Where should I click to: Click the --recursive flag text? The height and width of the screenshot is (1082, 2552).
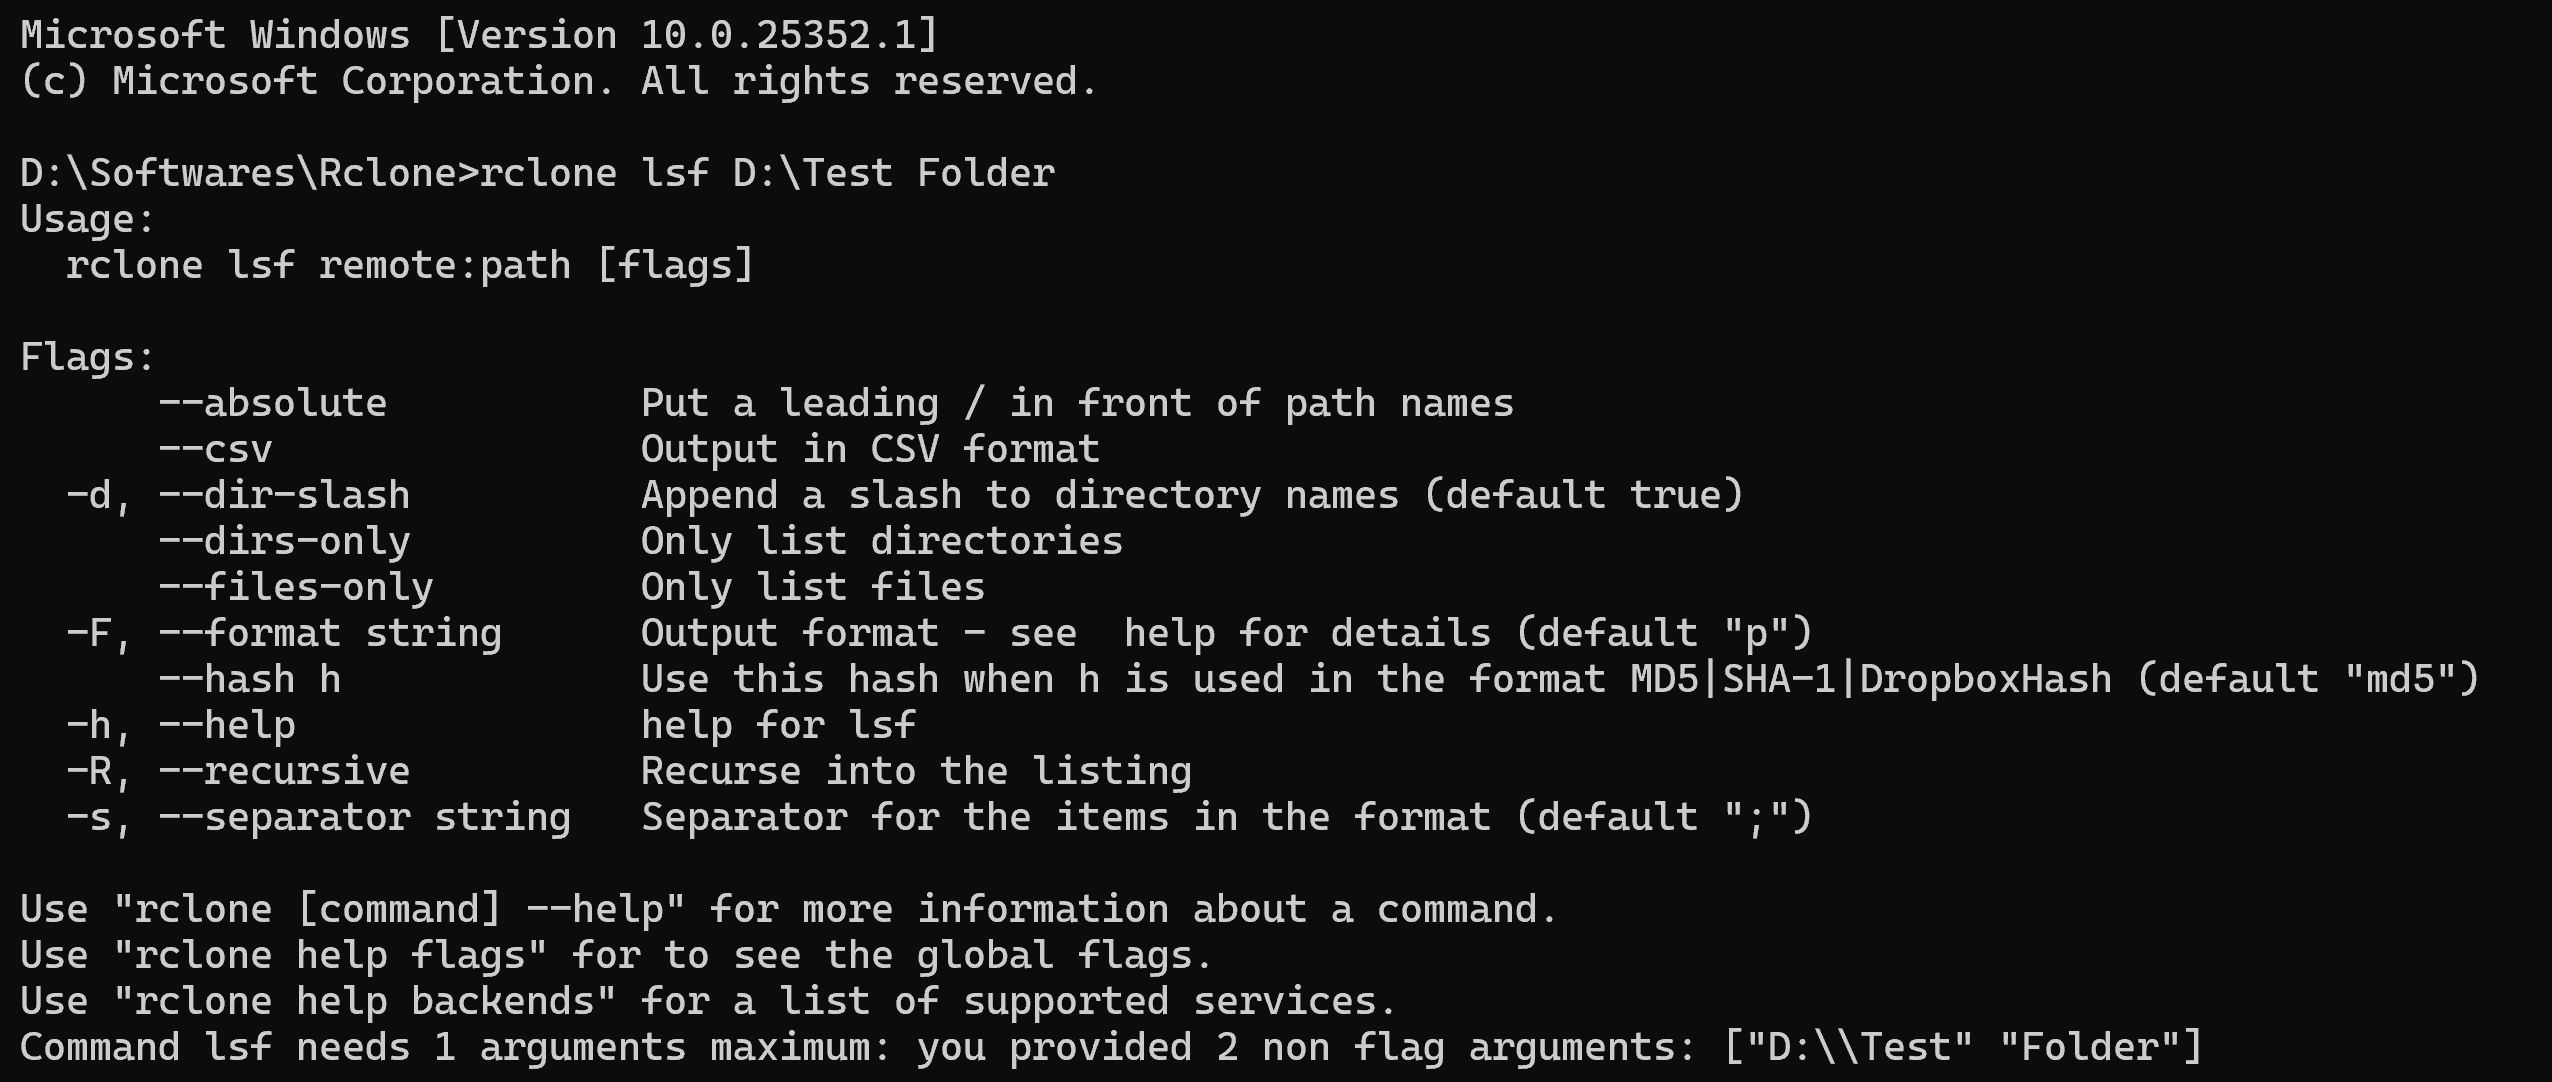coord(284,771)
